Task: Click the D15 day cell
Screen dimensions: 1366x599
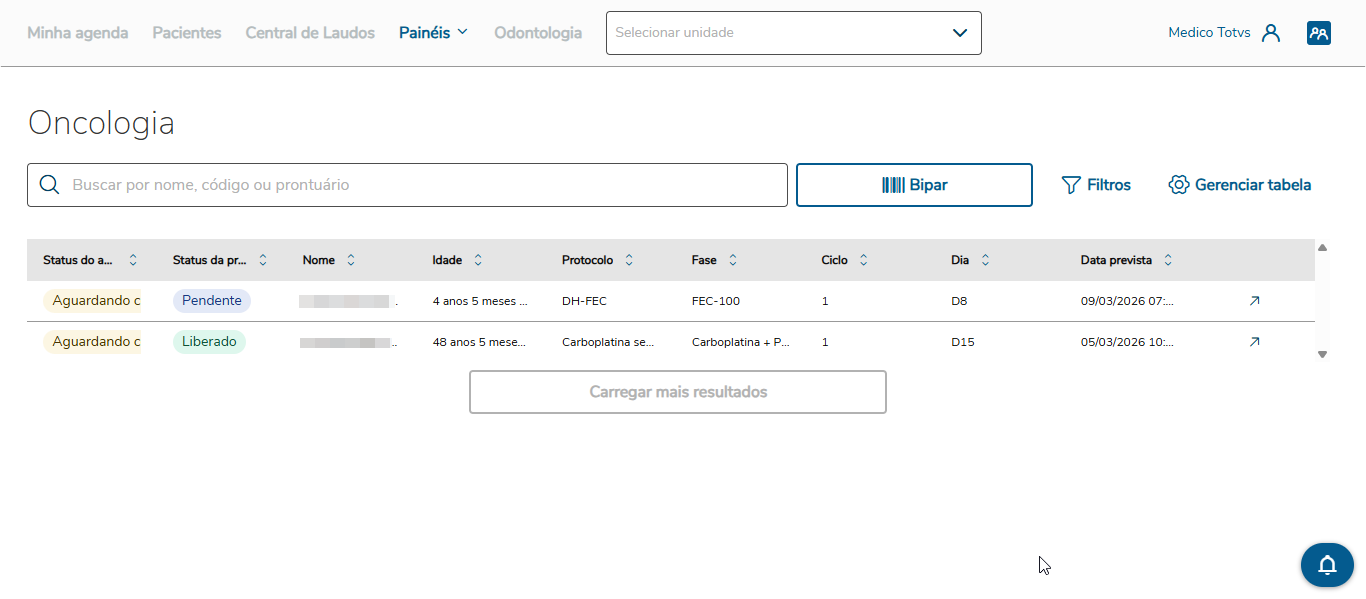Action: coord(963,342)
